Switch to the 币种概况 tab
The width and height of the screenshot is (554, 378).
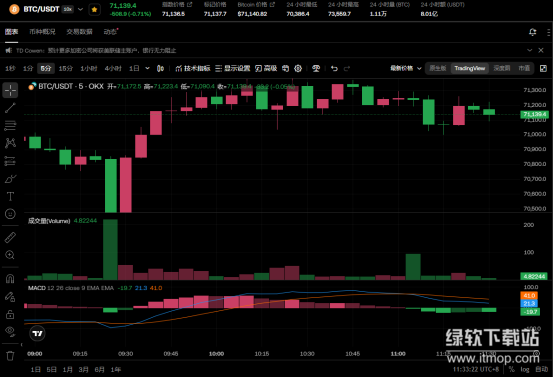[42, 32]
